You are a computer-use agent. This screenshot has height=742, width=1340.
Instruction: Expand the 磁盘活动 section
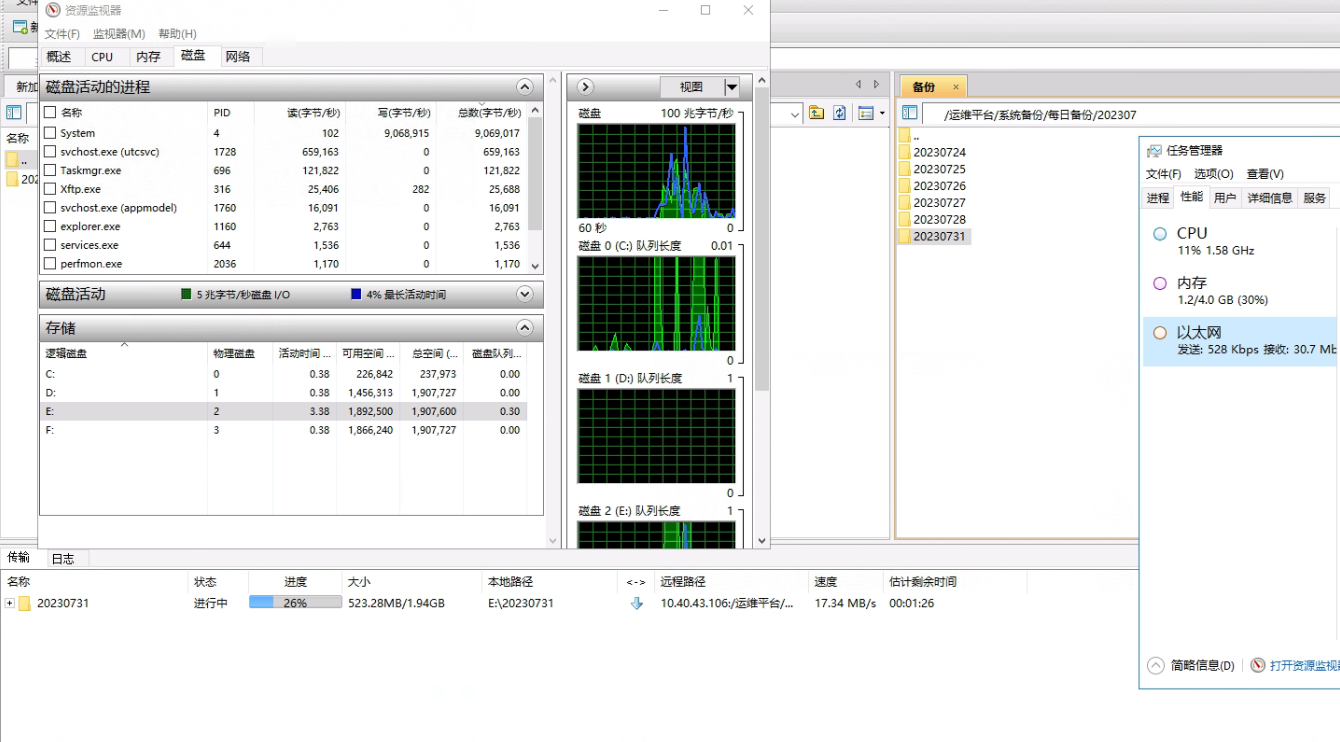[x=524, y=294]
